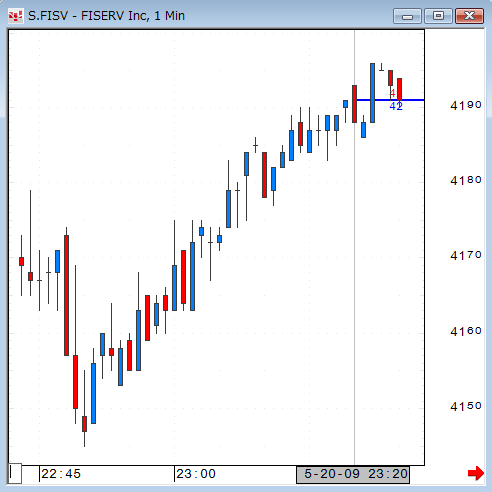
Task: Click the 22:45 time axis label
Action: (x=61, y=474)
